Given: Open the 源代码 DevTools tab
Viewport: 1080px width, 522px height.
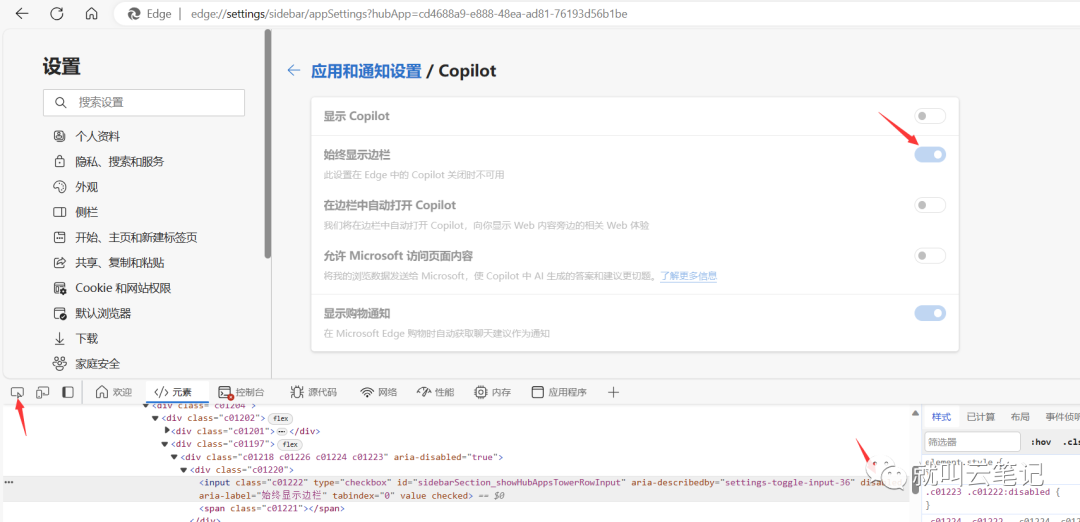Looking at the screenshot, I should 314,393.
